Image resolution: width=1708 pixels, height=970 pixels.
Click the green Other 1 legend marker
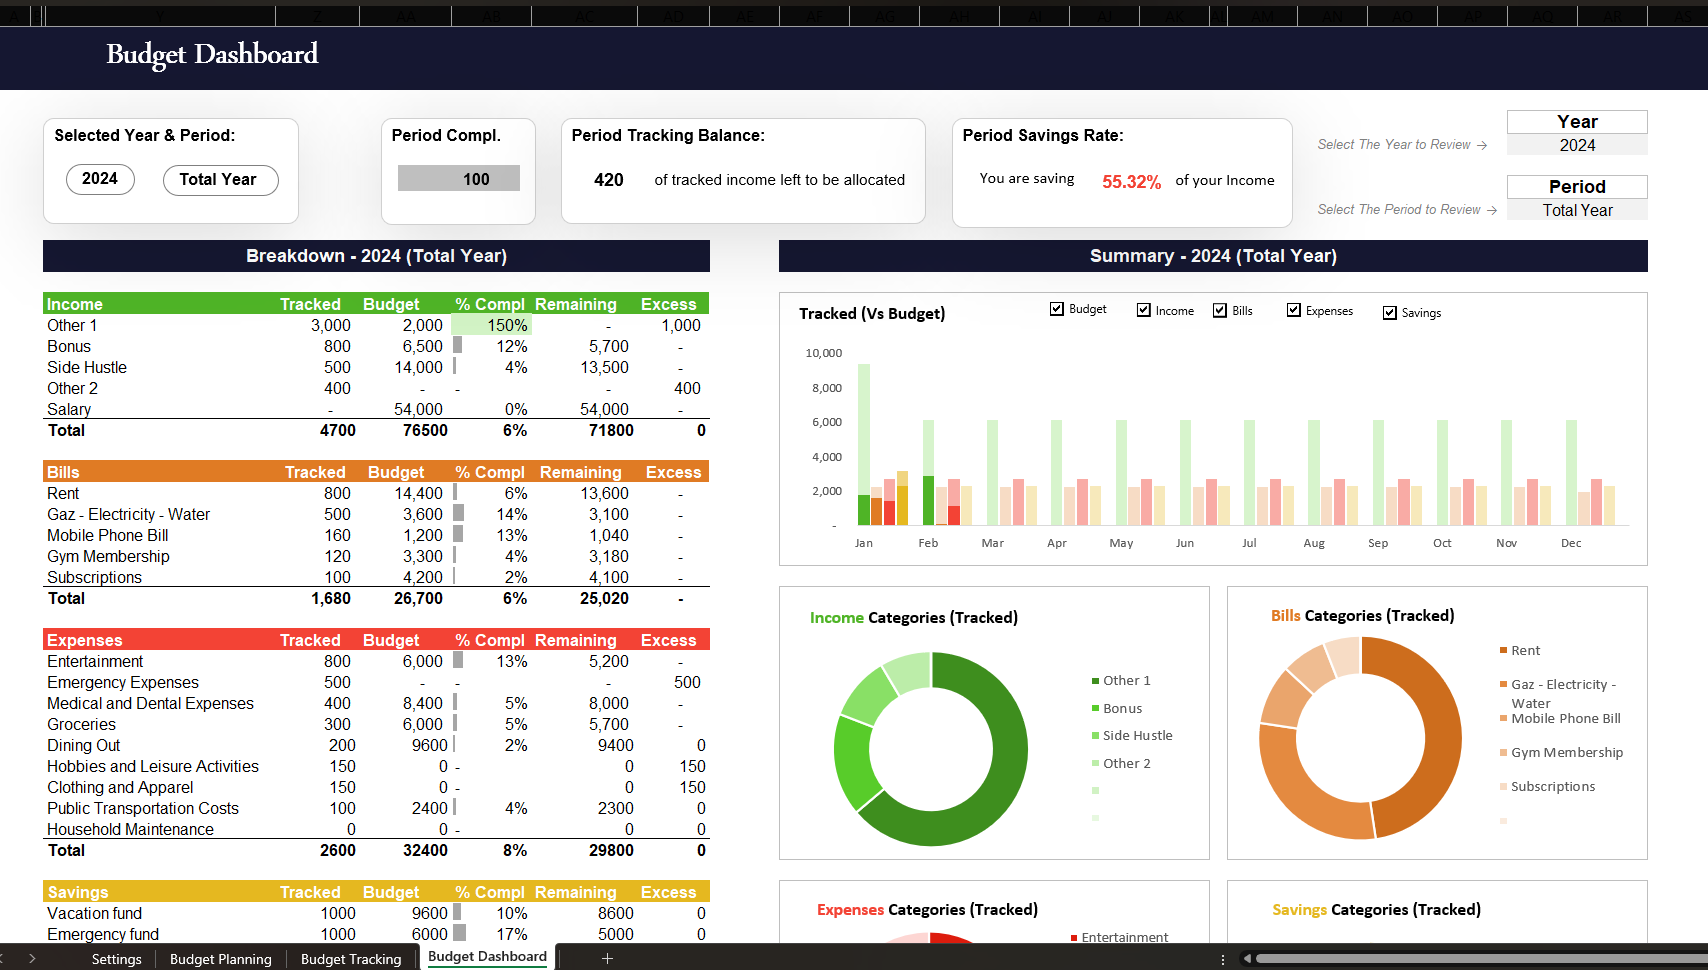pos(1094,680)
